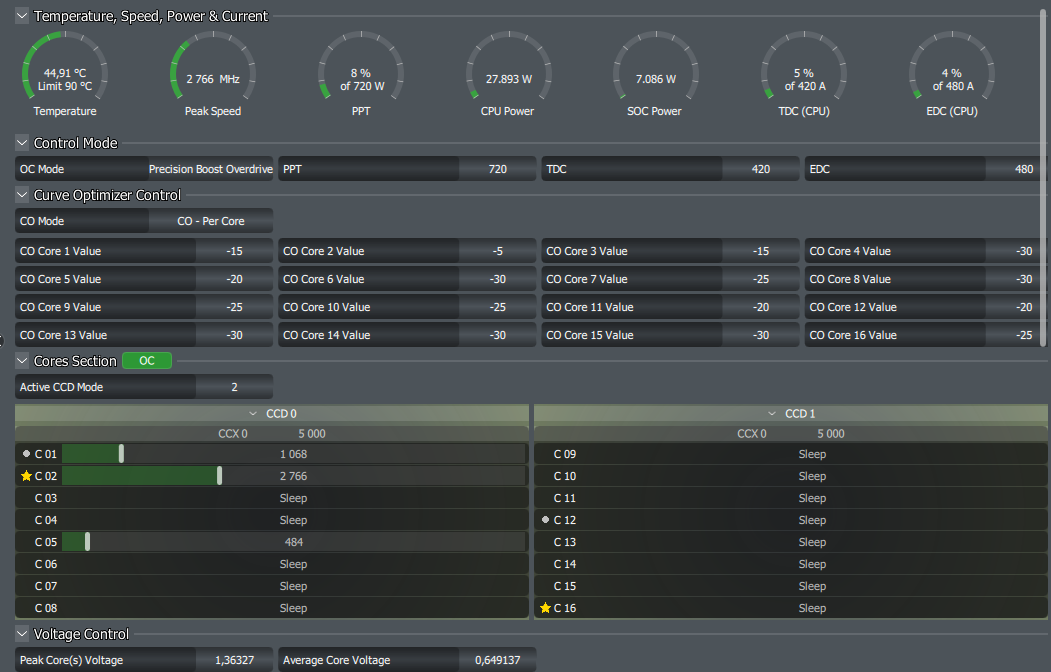The height and width of the screenshot is (672, 1051).
Task: Adjust the C 05 core frequency slider
Action: click(88, 542)
